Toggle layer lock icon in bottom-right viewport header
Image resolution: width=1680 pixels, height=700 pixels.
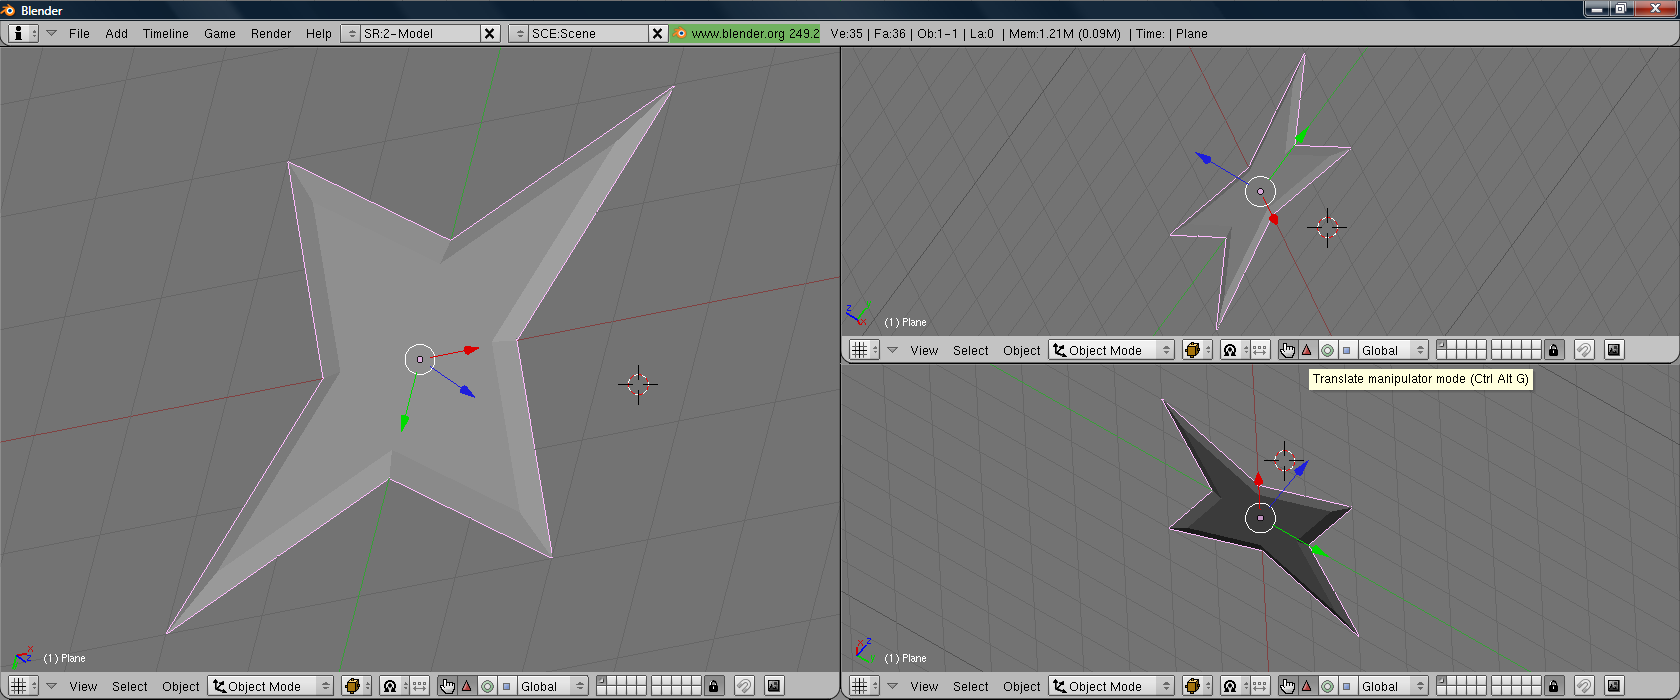[x=1554, y=686]
